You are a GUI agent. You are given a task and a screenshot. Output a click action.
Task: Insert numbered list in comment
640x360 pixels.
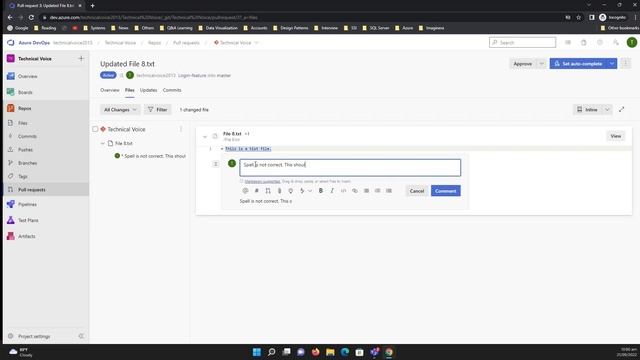point(378,191)
